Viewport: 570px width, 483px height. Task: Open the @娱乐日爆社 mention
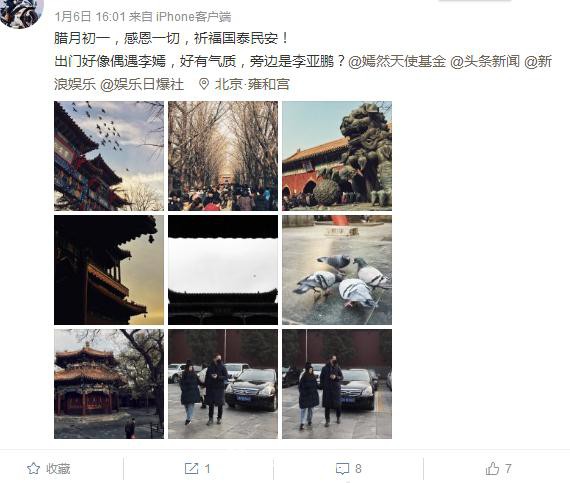(x=142, y=84)
